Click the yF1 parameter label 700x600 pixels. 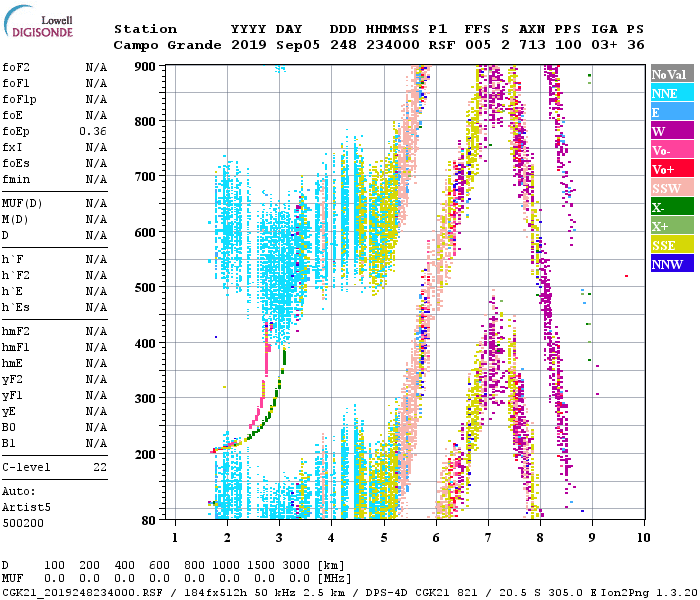click(x=12, y=396)
